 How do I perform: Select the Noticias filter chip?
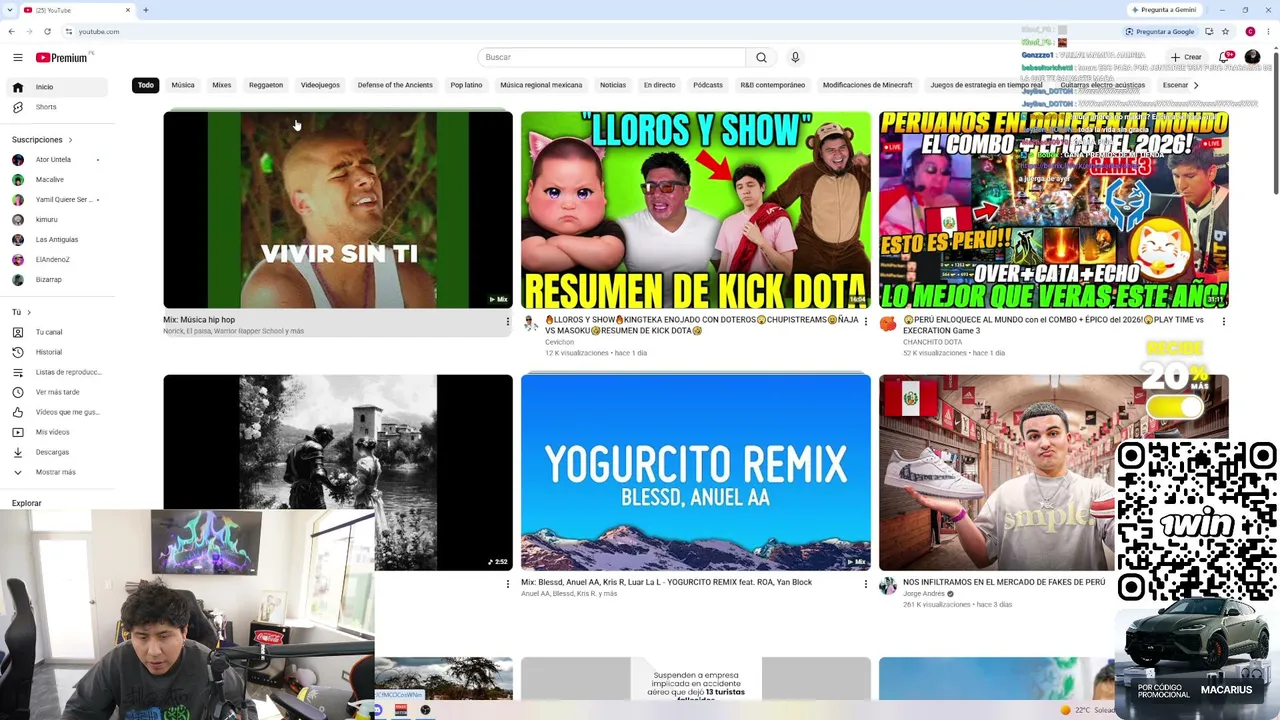613,85
